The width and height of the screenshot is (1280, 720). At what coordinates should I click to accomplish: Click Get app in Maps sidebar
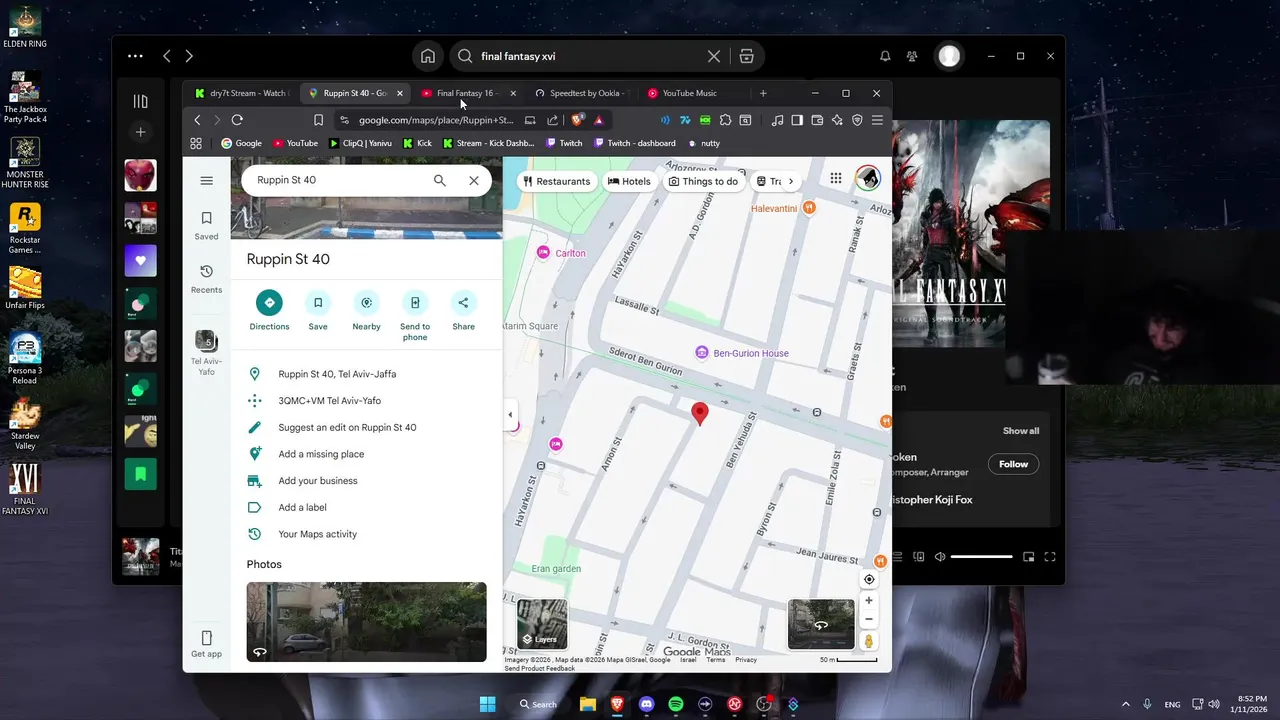206,644
